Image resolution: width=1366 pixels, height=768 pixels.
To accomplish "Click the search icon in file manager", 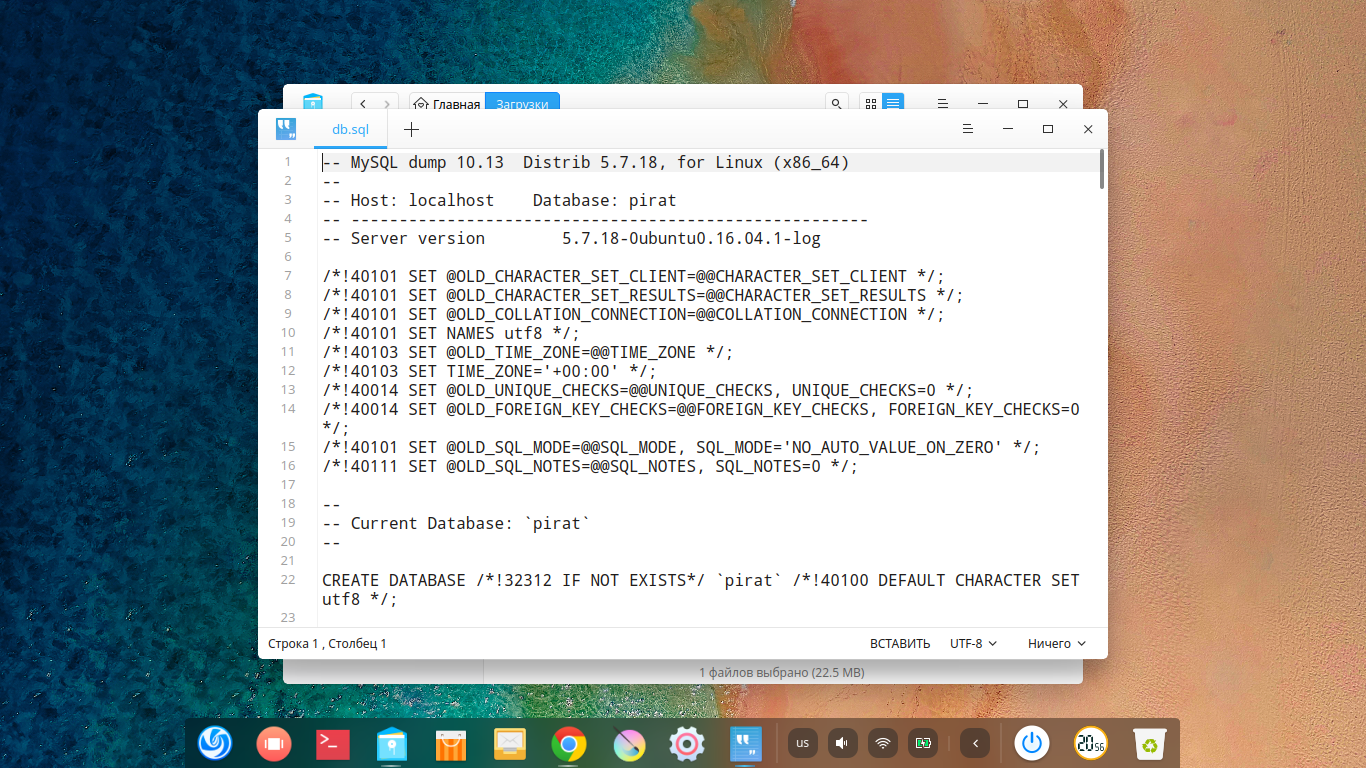I will (837, 103).
